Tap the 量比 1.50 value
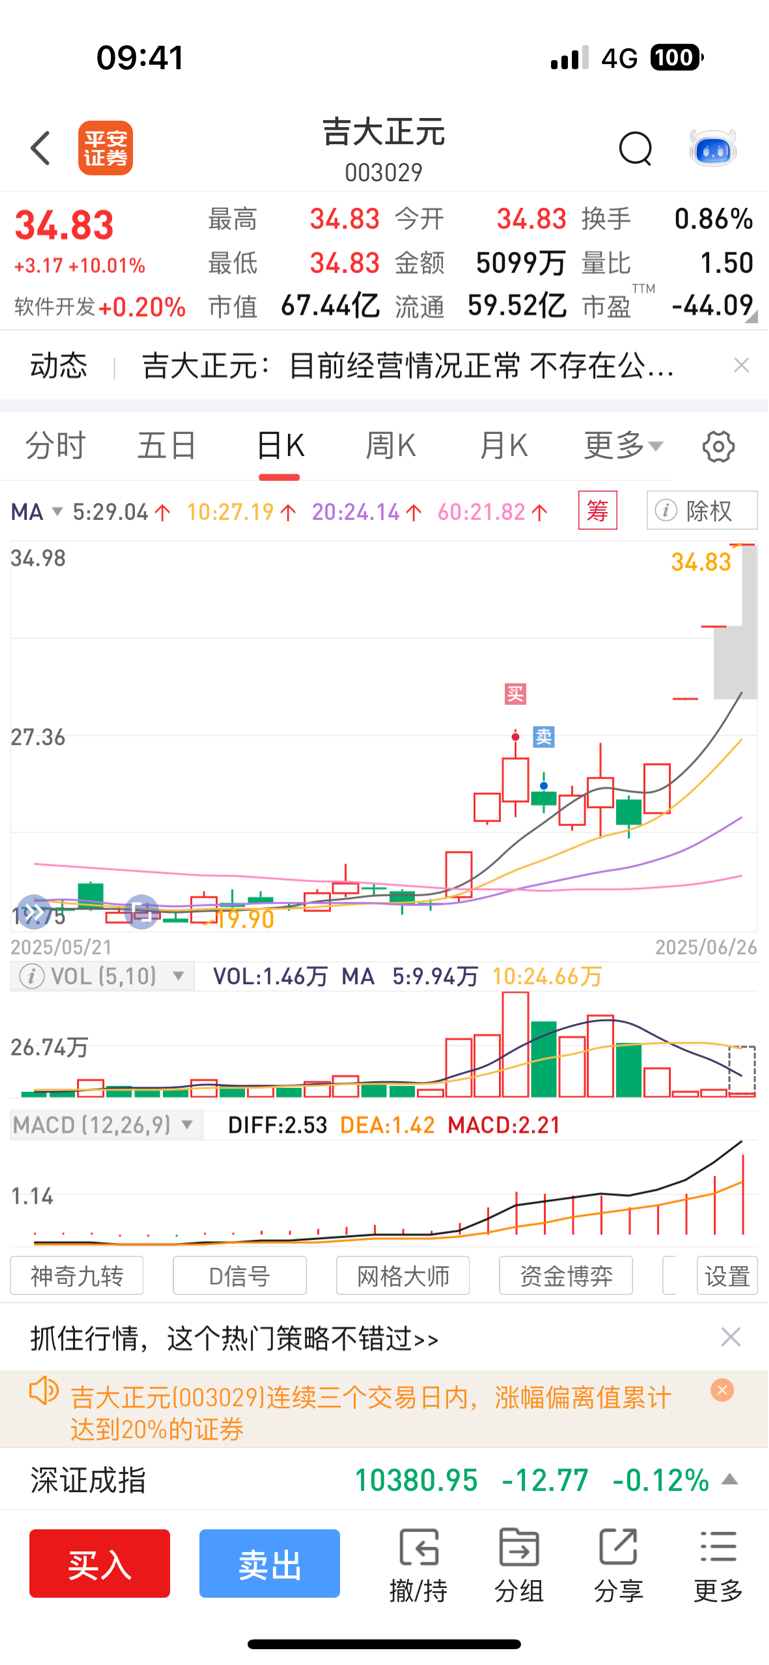This screenshot has width=769, height=1665. coord(726,263)
